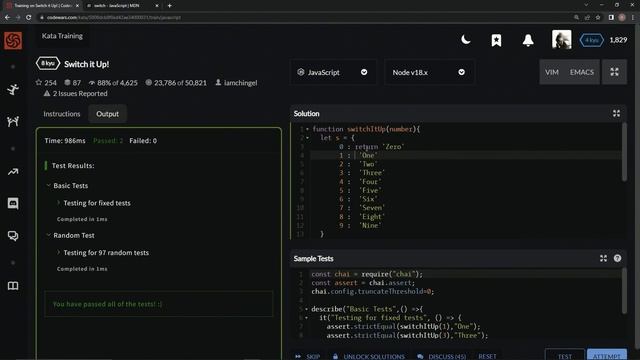
Task: Fold code at line 1 of Solution
Action: [307, 129]
